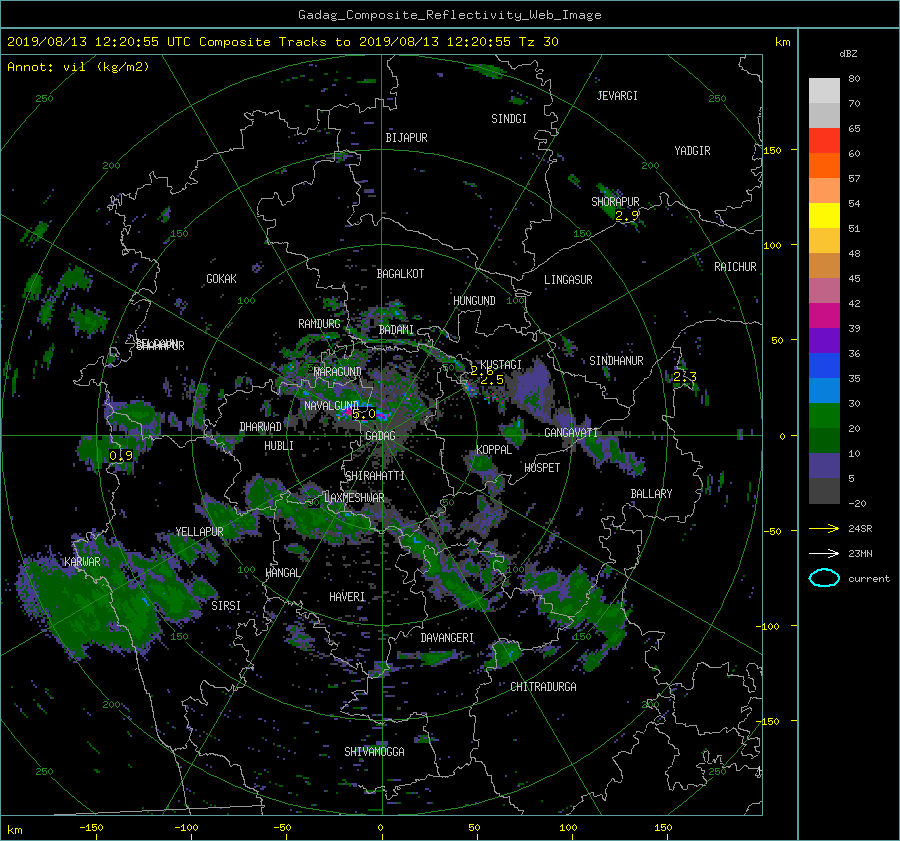Select the SINDHANUR city label
The height and width of the screenshot is (841, 900).
(x=616, y=361)
